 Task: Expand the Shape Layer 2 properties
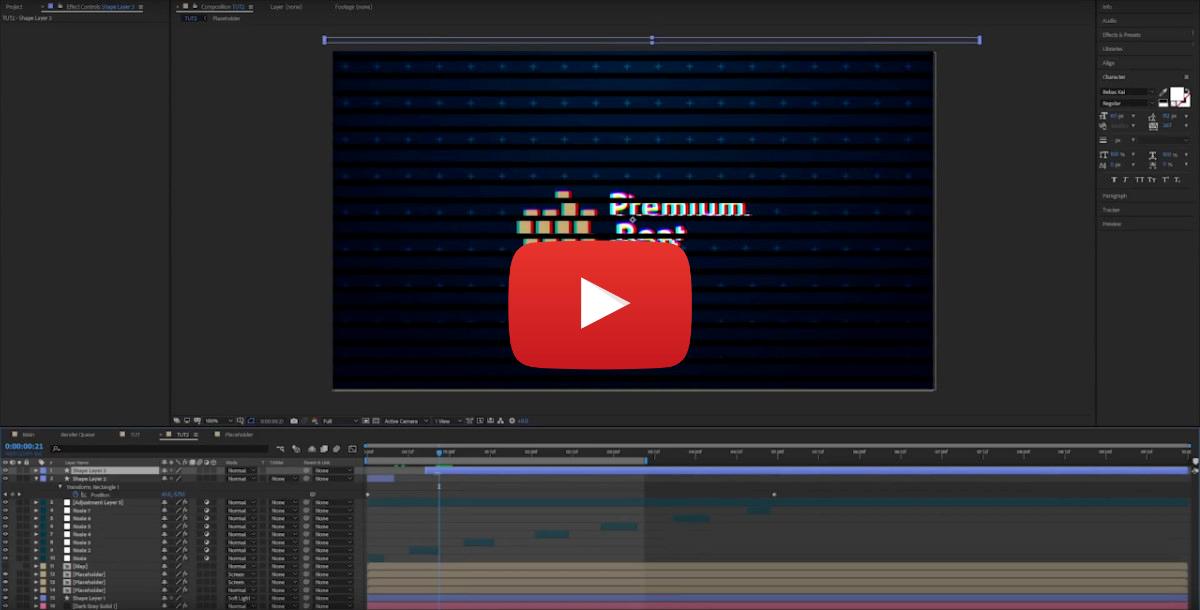[x=37, y=478]
